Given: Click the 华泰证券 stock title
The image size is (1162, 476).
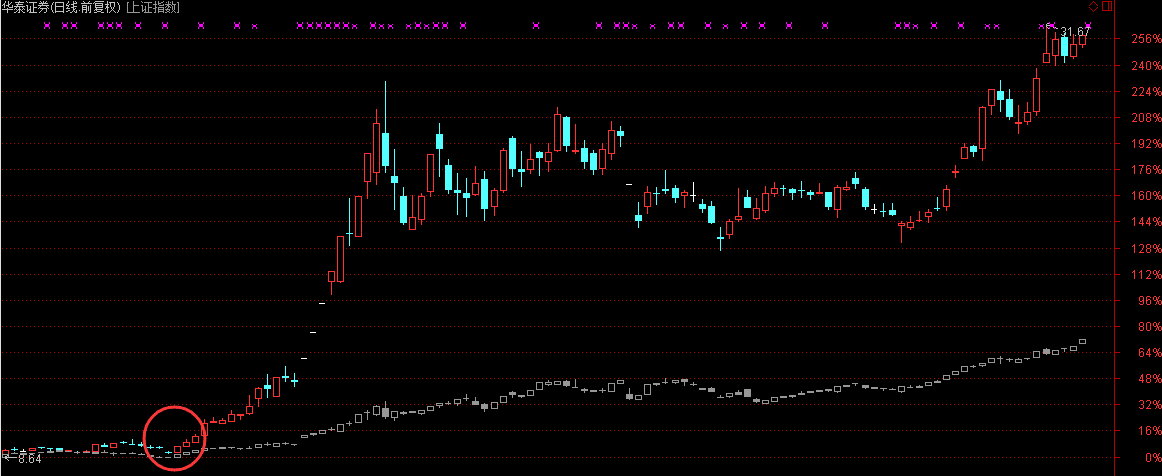Looking at the screenshot, I should pos(26,8).
